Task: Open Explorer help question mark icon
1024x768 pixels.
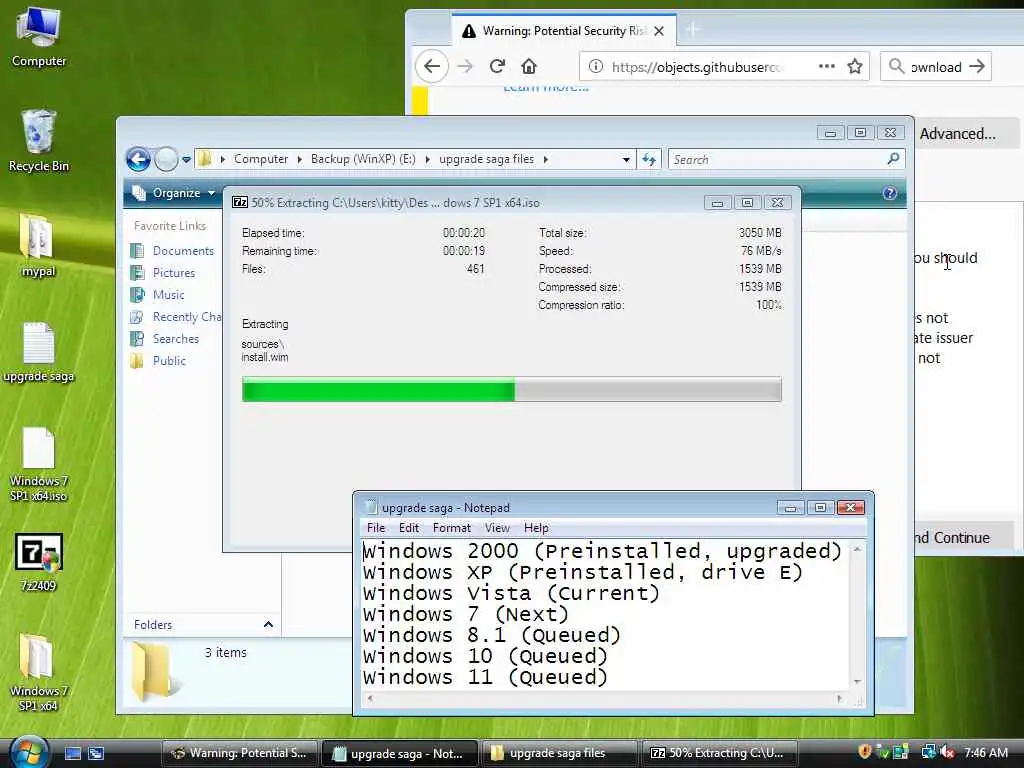Action: 889,193
